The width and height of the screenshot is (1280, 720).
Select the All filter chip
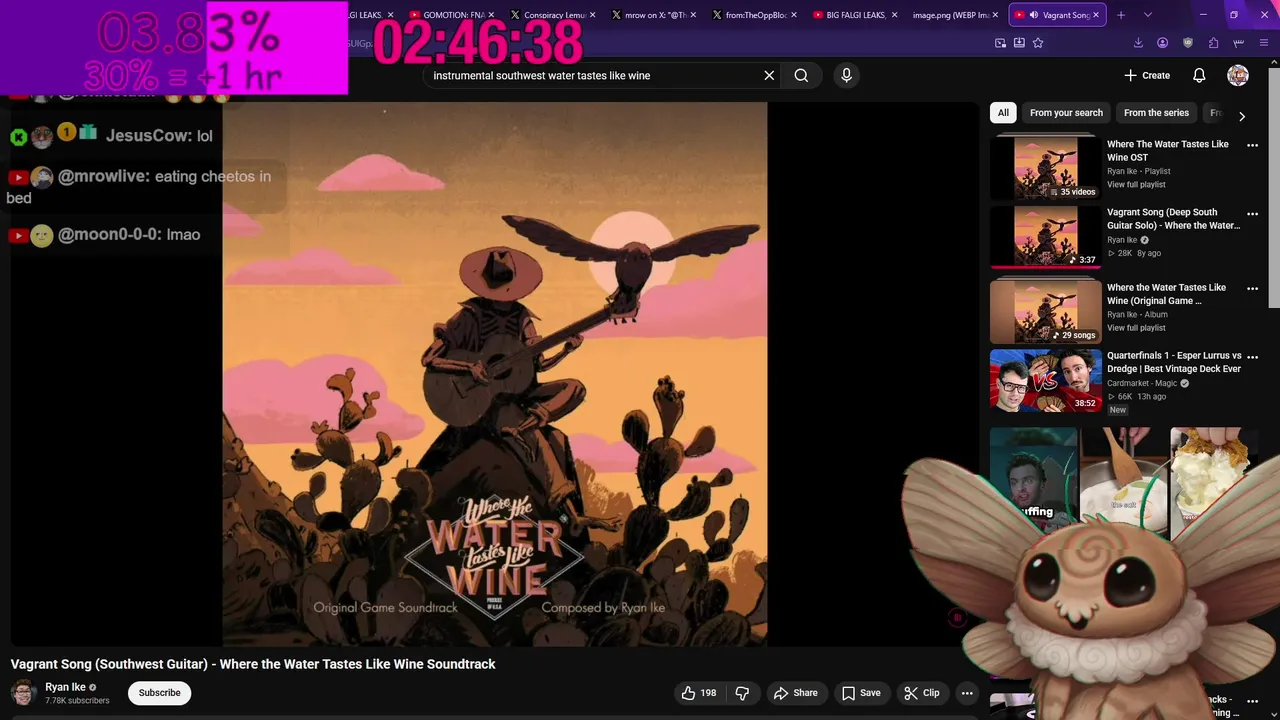coord(1003,113)
